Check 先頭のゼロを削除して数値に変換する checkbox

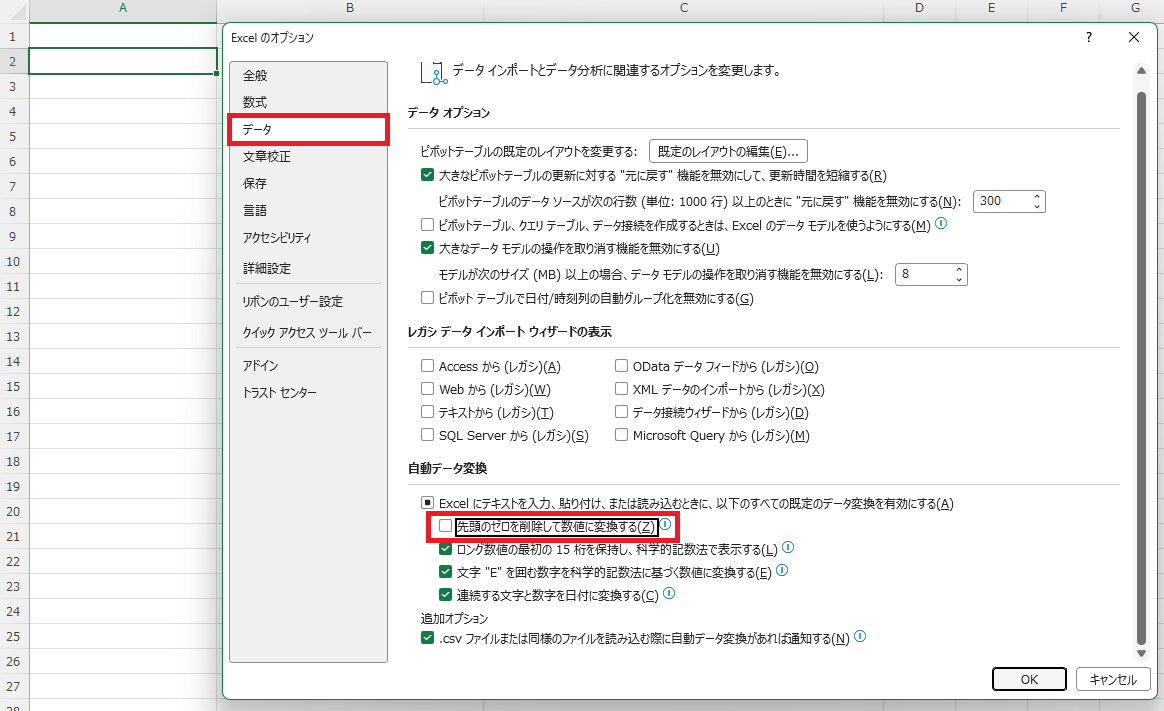445,526
